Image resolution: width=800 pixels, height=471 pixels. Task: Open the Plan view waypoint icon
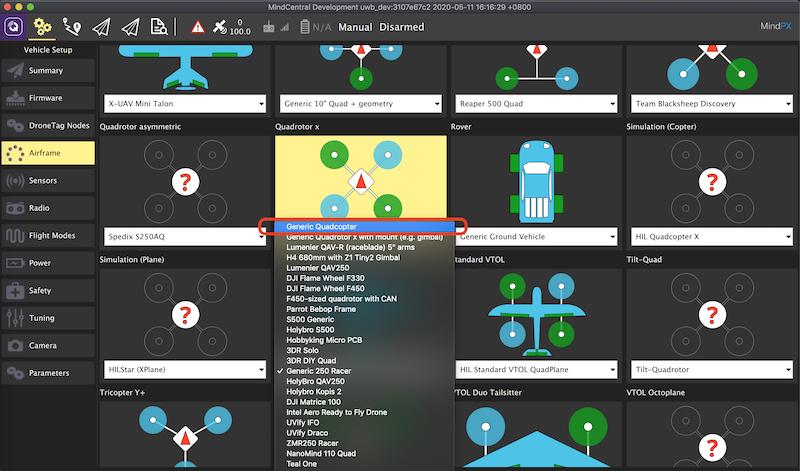(71, 27)
